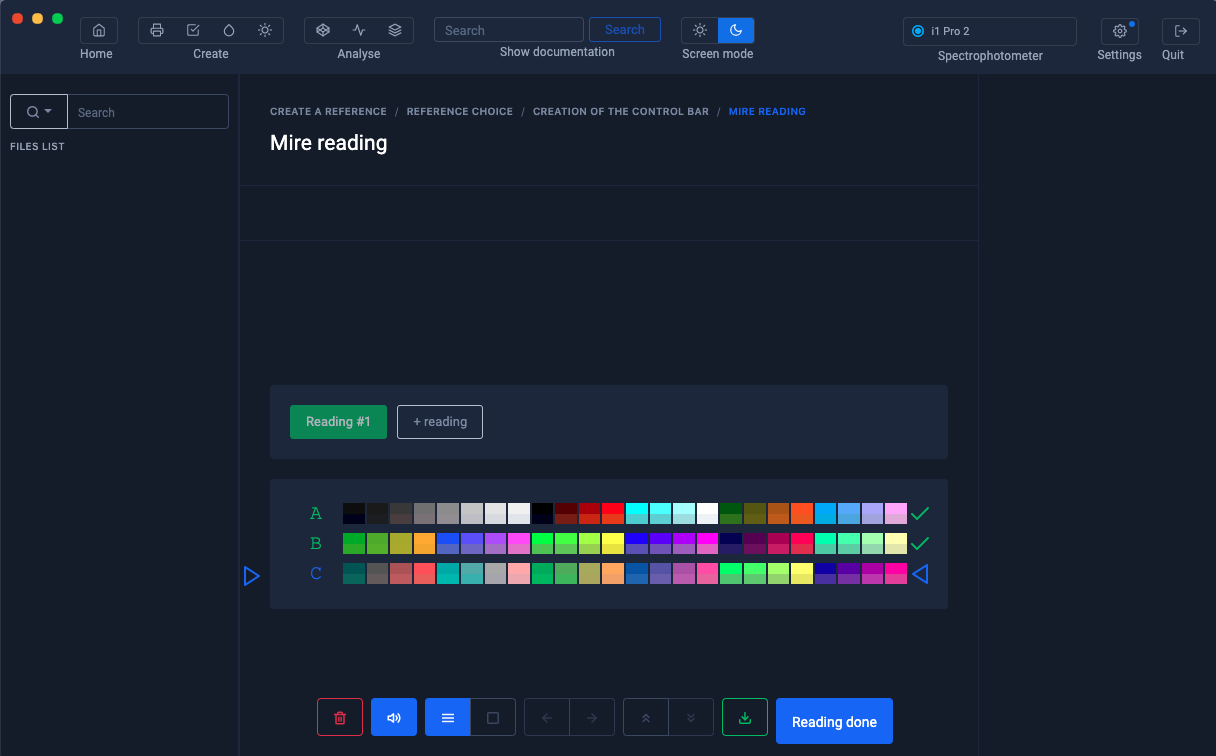Open Creation of the Control Bar breadcrumb
Image resolution: width=1216 pixels, height=756 pixels.
(621, 112)
